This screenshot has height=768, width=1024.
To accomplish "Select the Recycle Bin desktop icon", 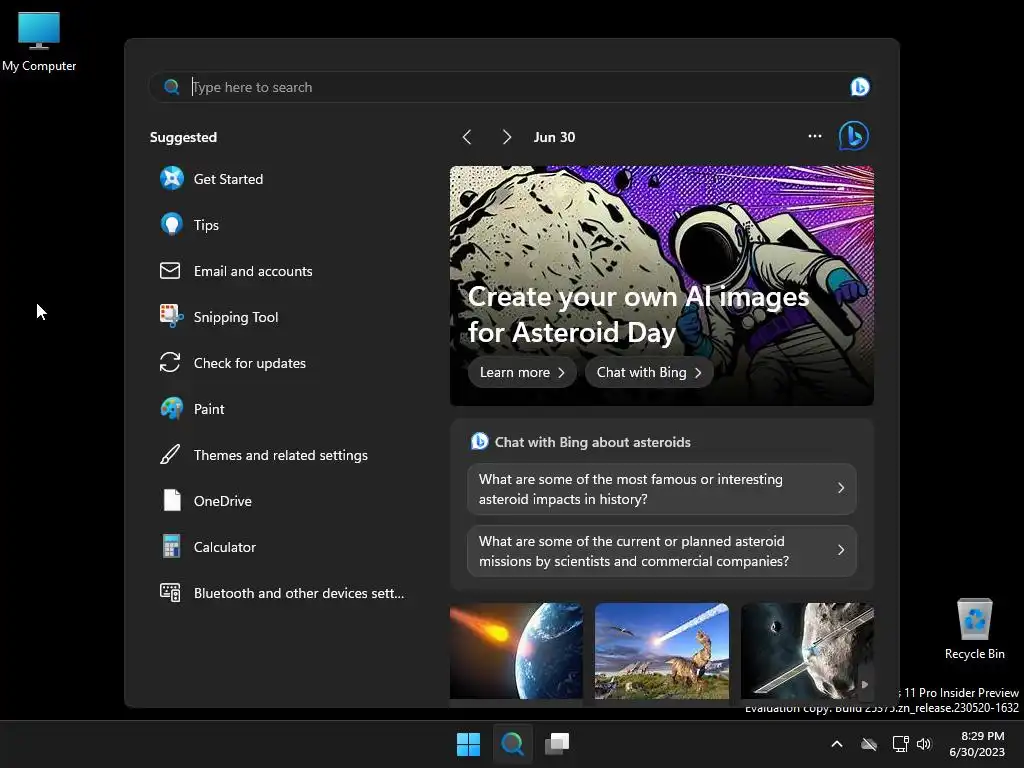I will (x=974, y=629).
